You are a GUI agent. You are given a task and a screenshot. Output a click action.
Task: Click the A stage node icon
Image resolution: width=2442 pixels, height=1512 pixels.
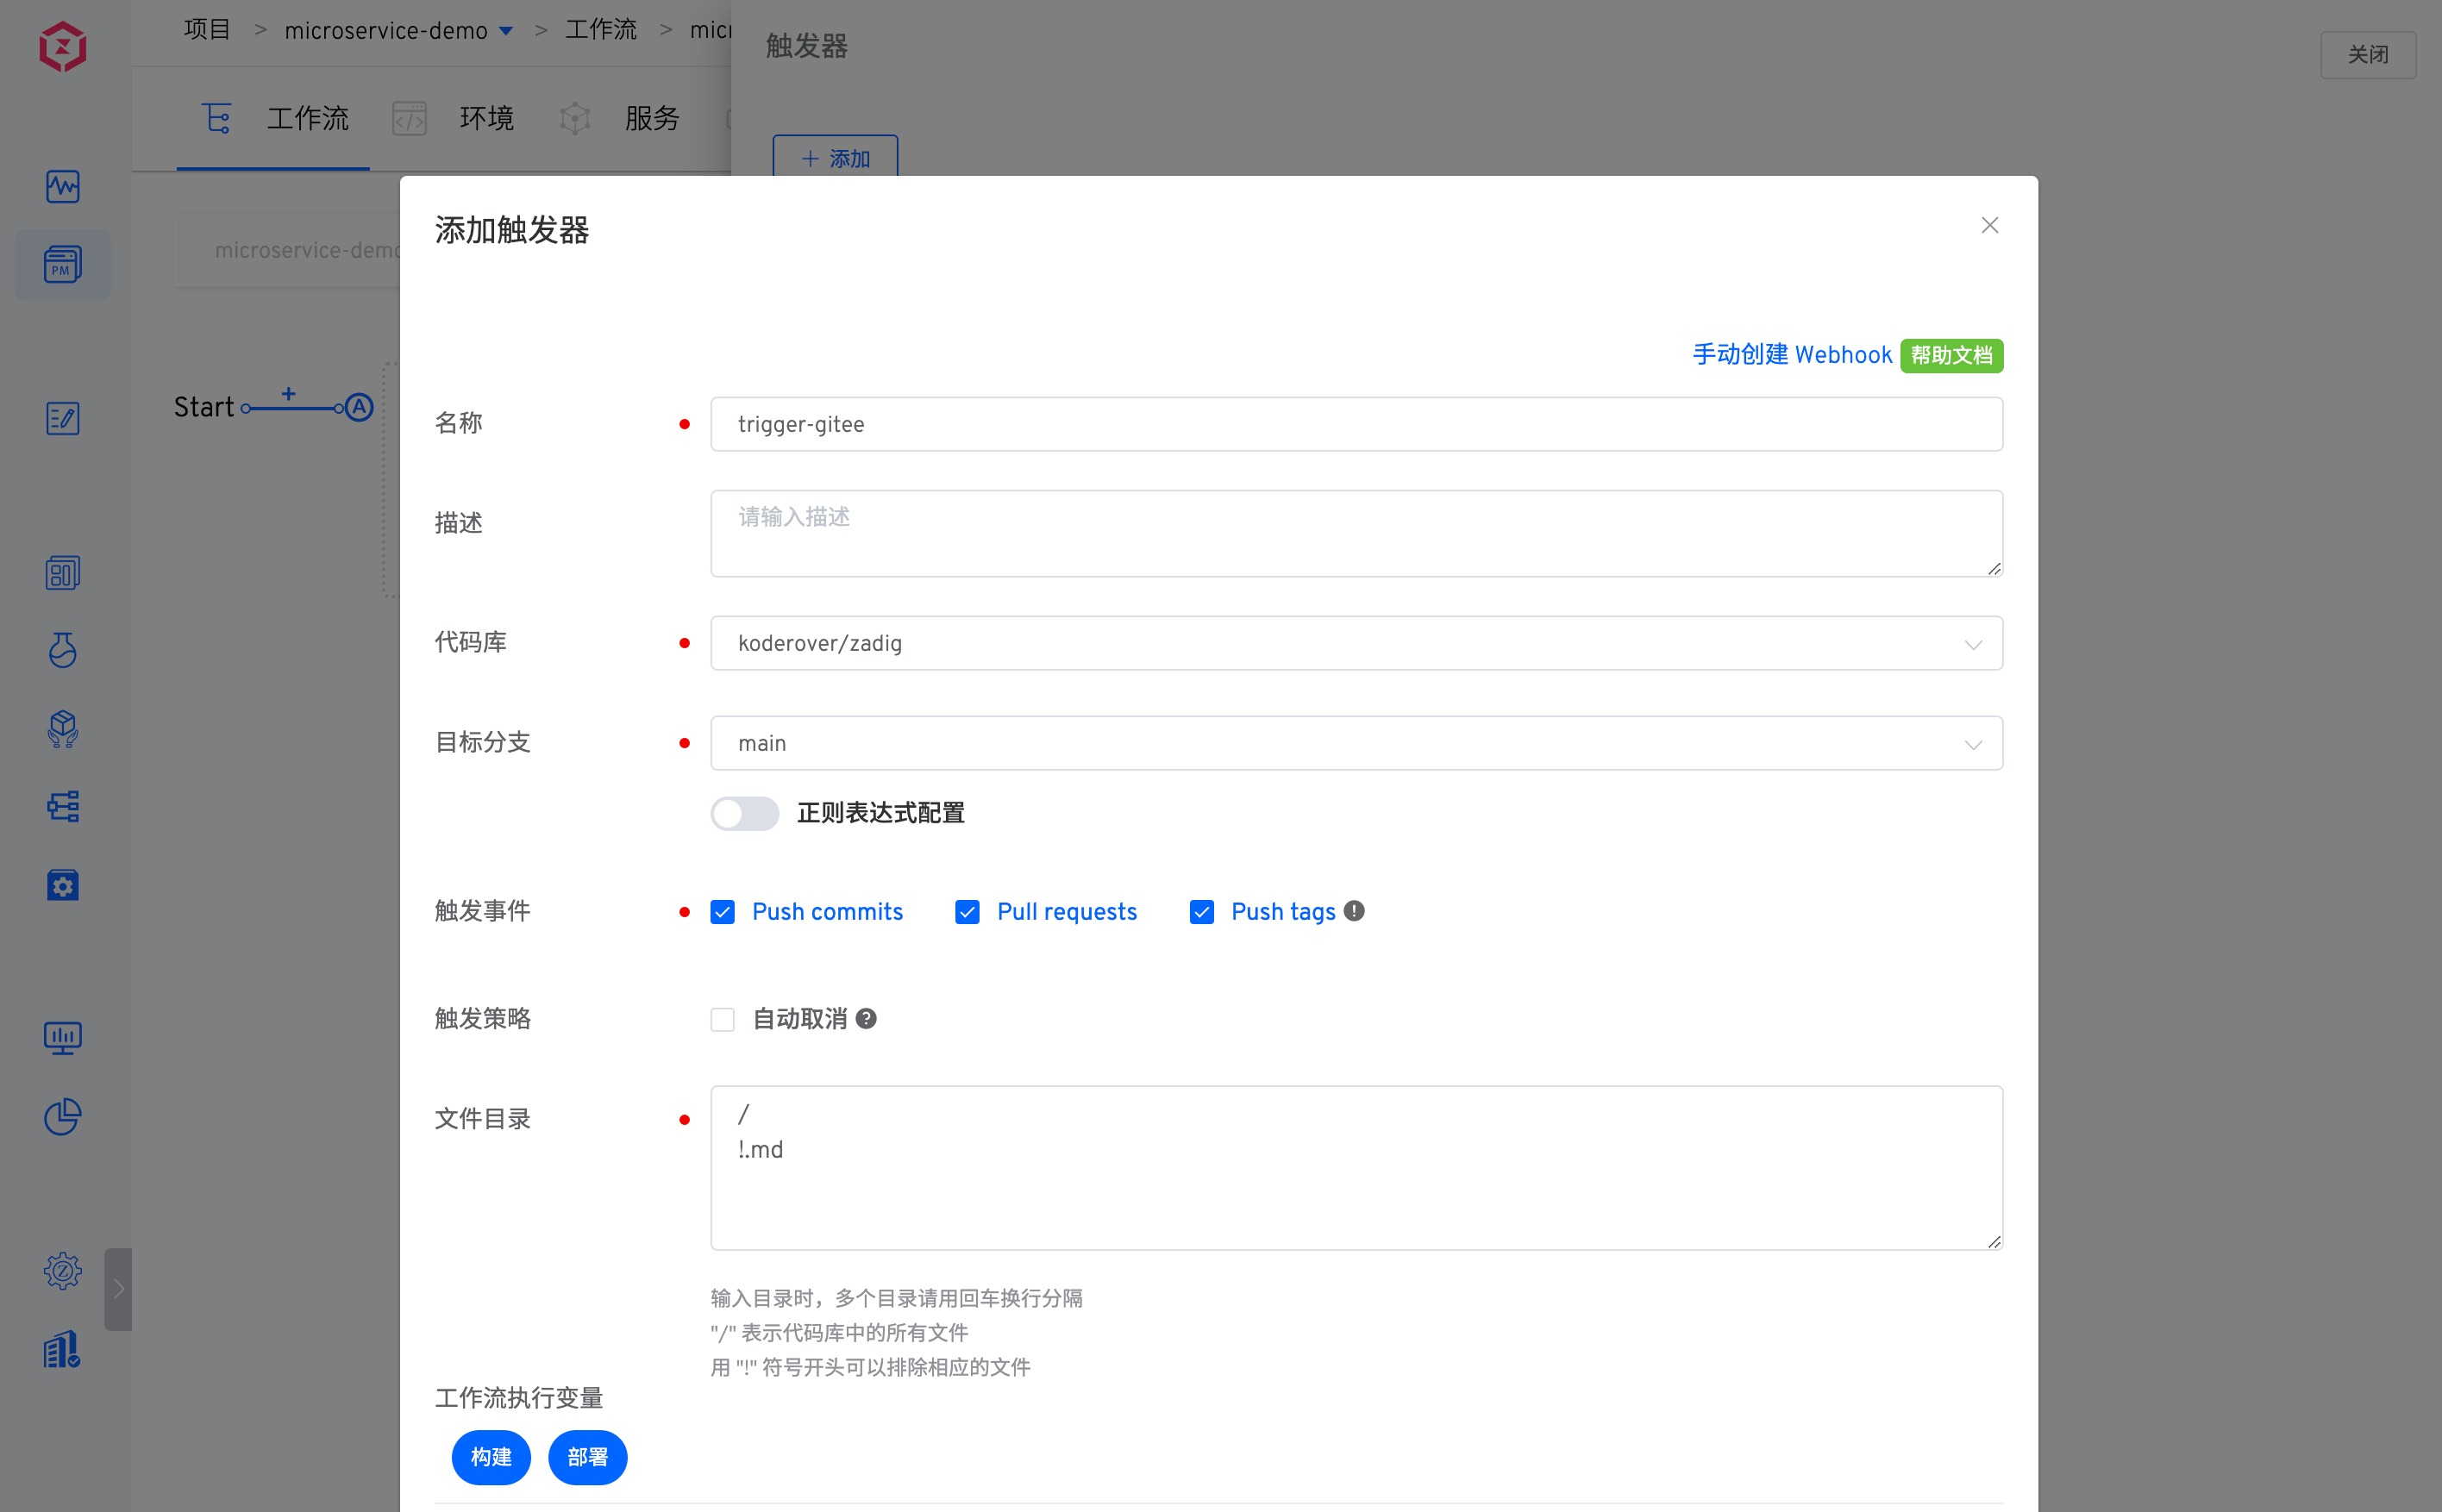359,407
